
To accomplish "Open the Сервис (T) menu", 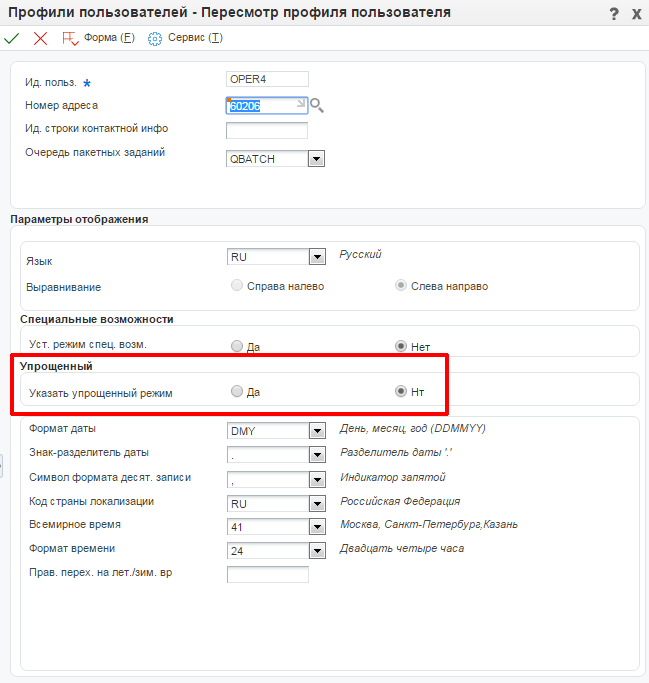I will [x=194, y=38].
